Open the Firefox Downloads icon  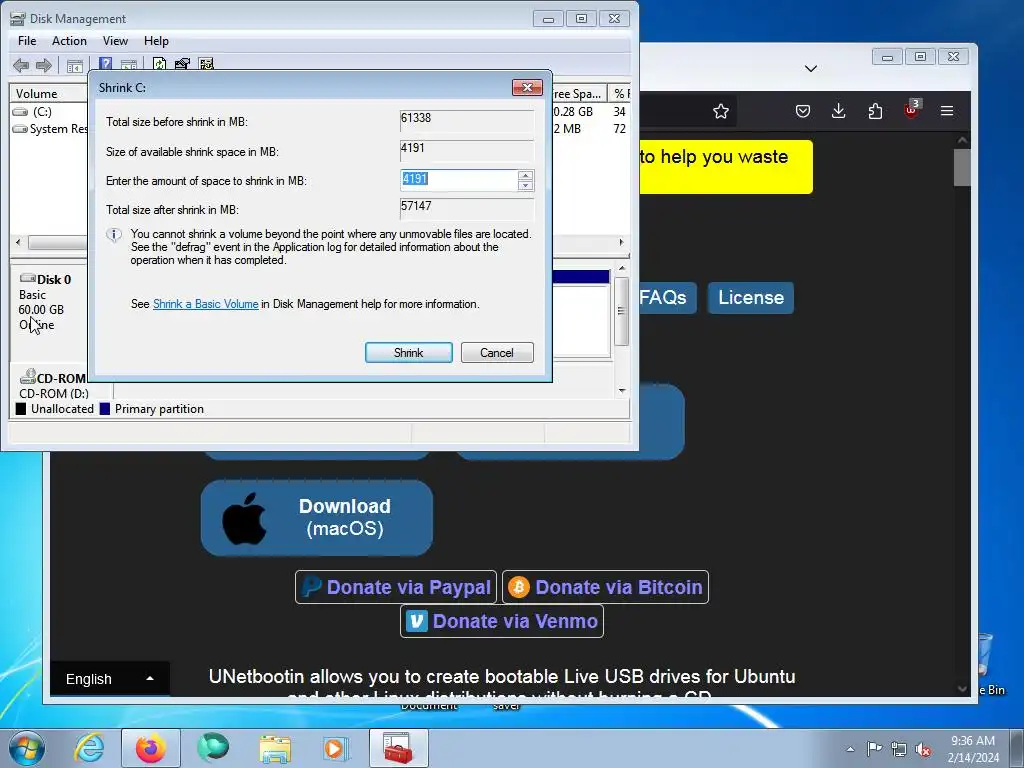[839, 111]
